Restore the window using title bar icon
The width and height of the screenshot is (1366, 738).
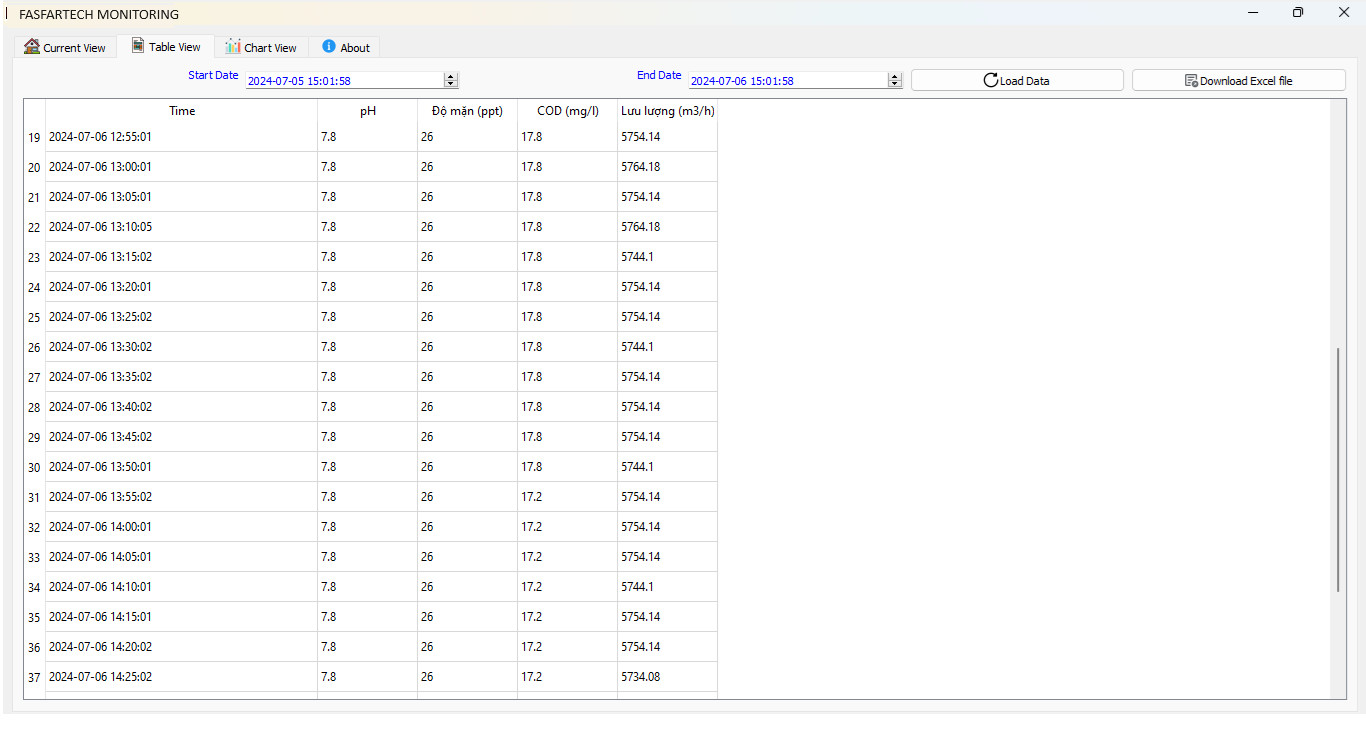1298,13
